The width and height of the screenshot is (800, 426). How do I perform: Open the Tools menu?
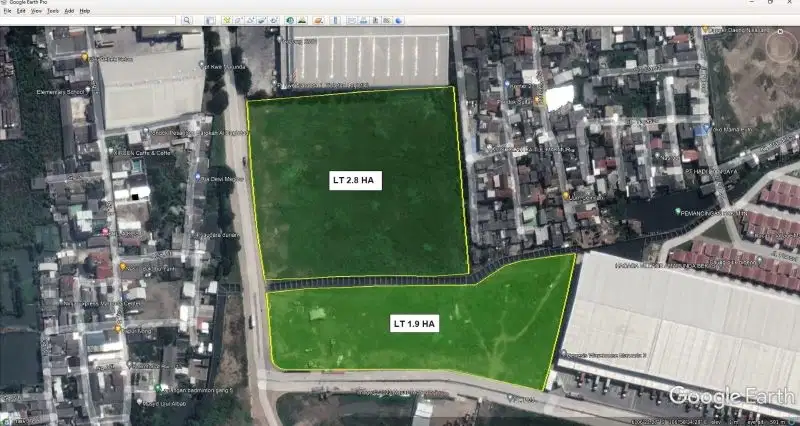53,10
